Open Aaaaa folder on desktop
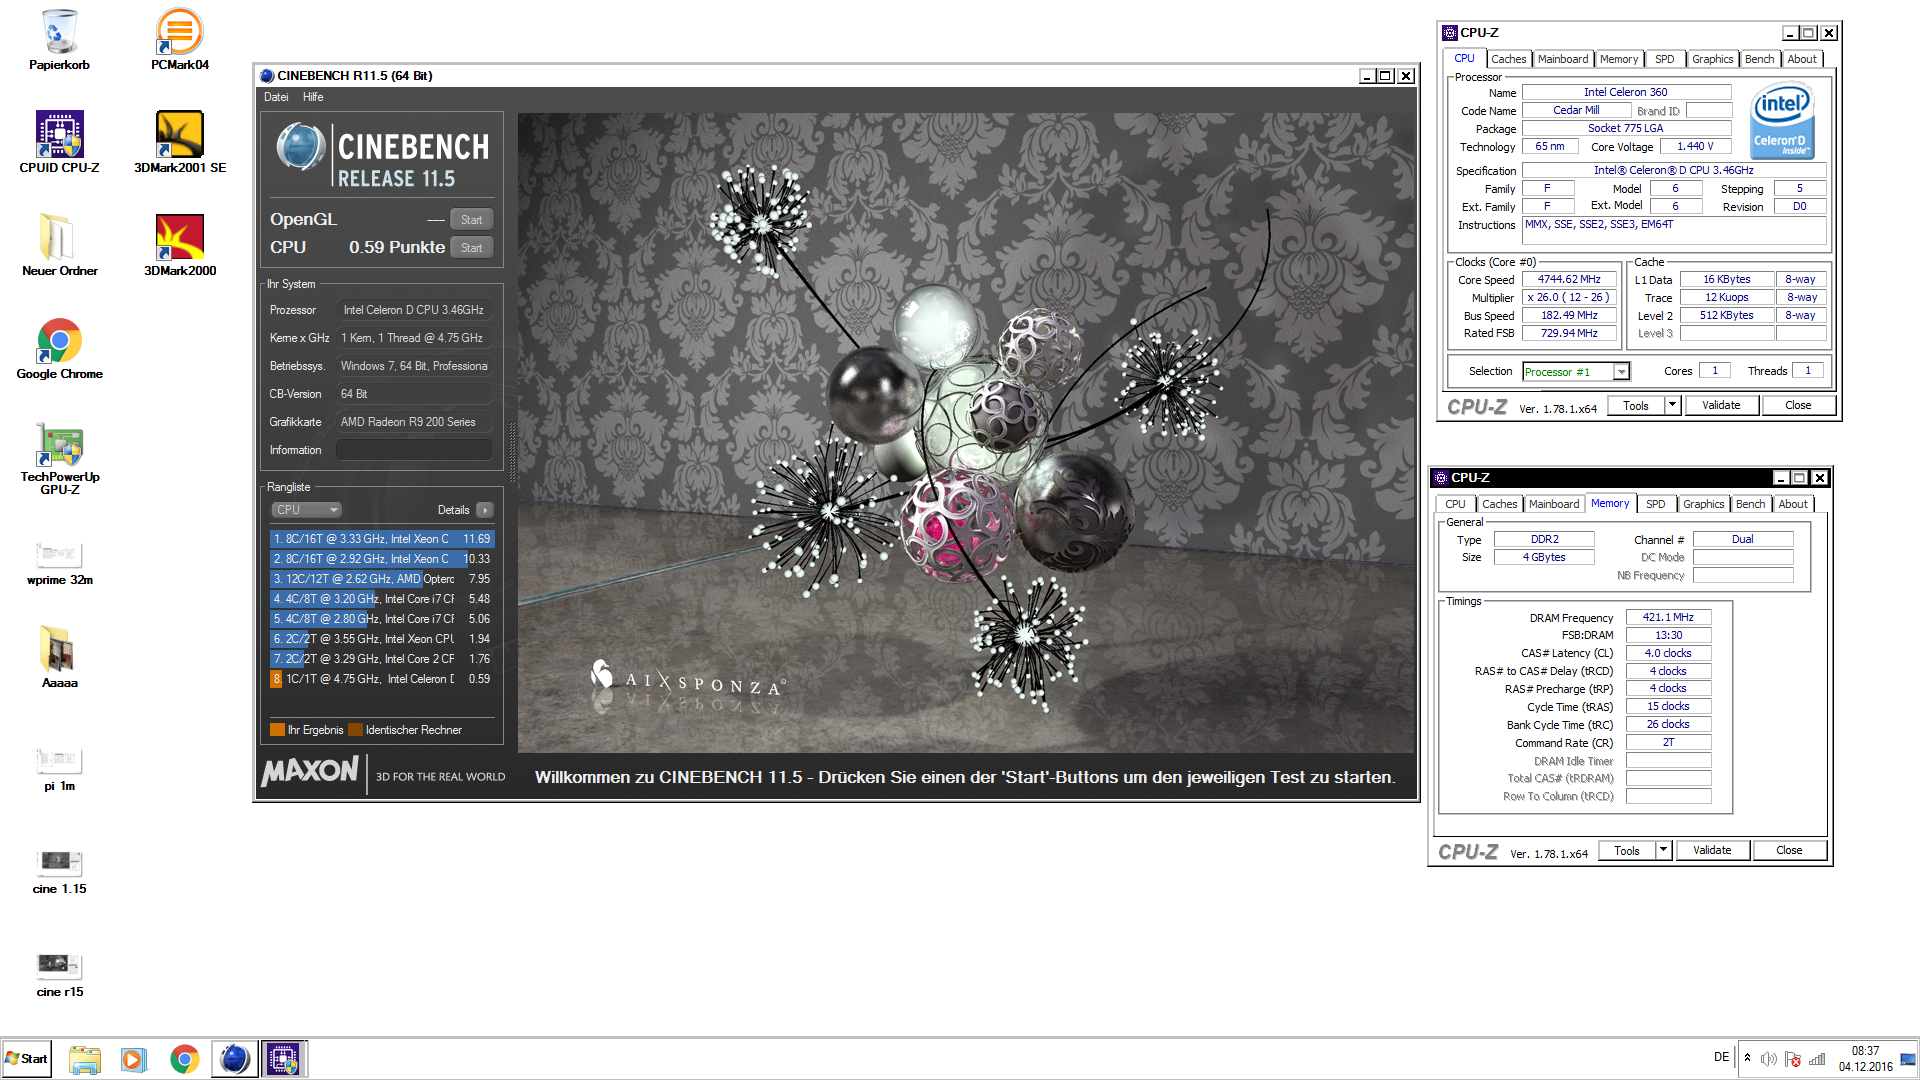This screenshot has height=1080, width=1920. pyautogui.click(x=60, y=657)
